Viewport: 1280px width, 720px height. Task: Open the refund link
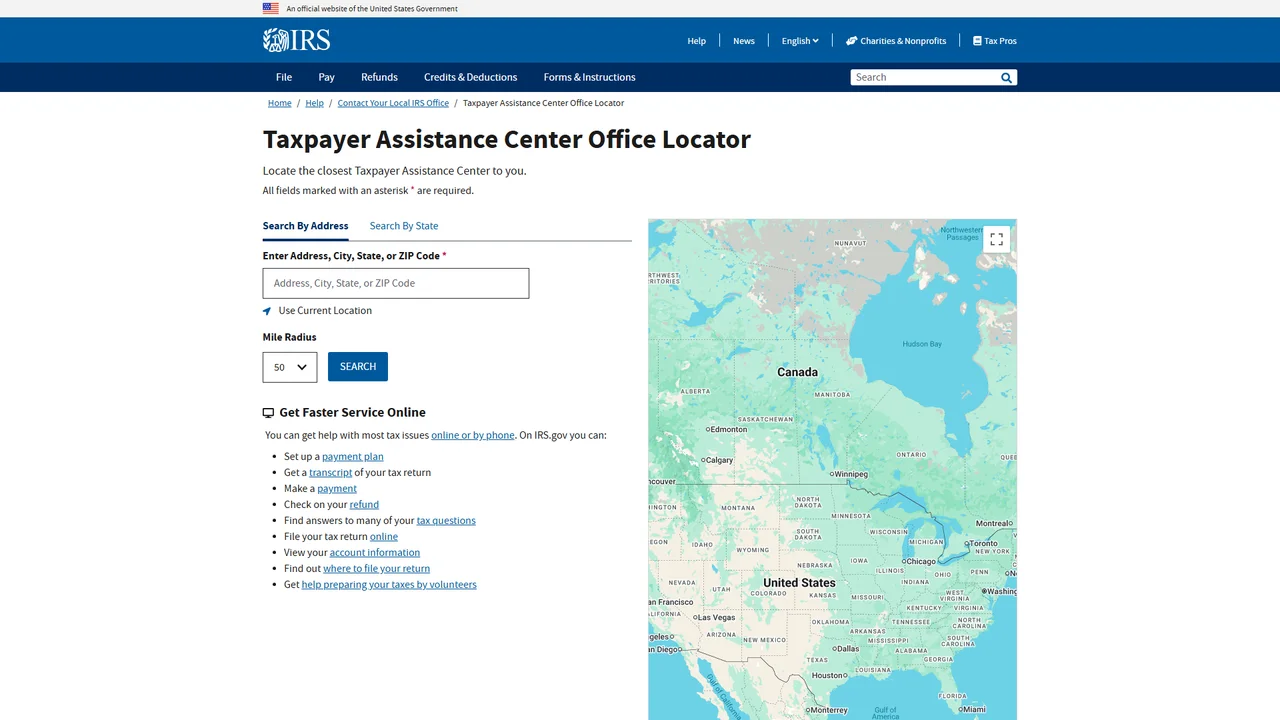(364, 505)
